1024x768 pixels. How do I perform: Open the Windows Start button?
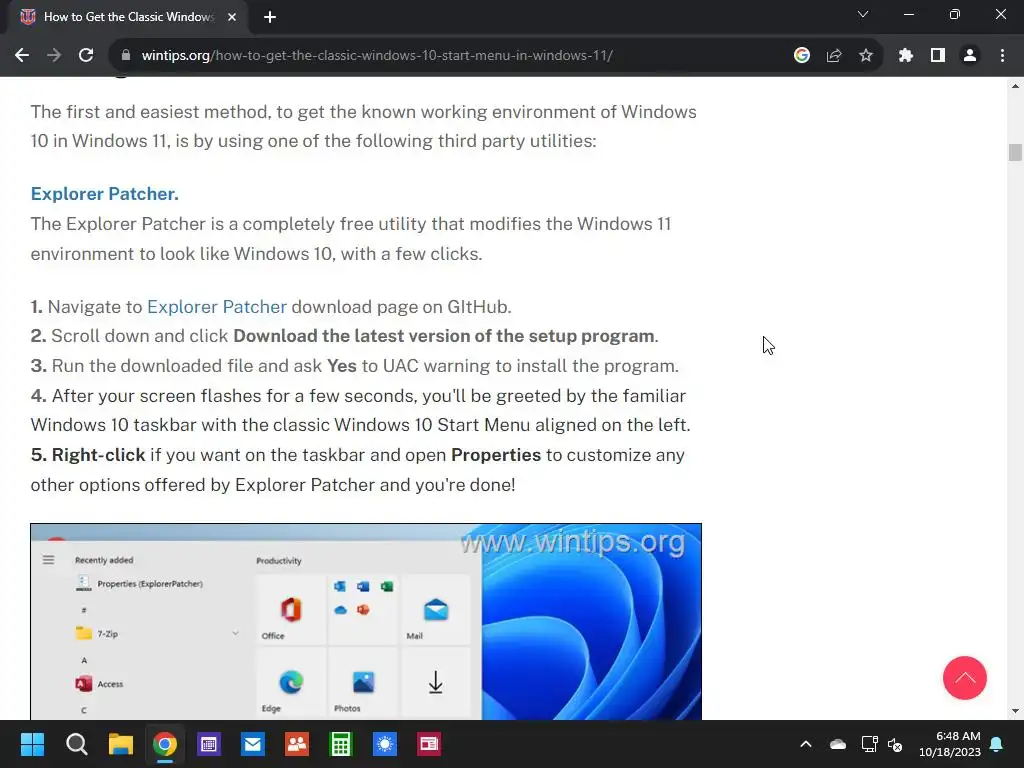coord(32,744)
